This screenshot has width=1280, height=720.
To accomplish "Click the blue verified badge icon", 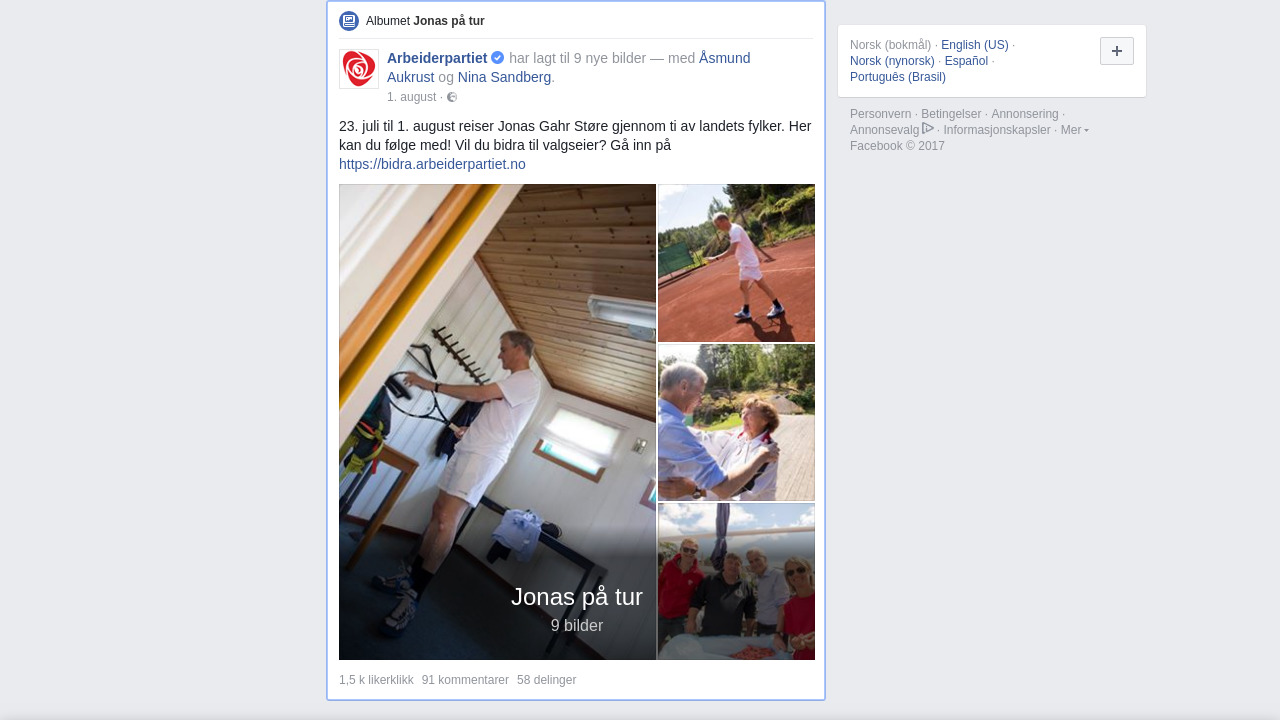I will (x=498, y=58).
